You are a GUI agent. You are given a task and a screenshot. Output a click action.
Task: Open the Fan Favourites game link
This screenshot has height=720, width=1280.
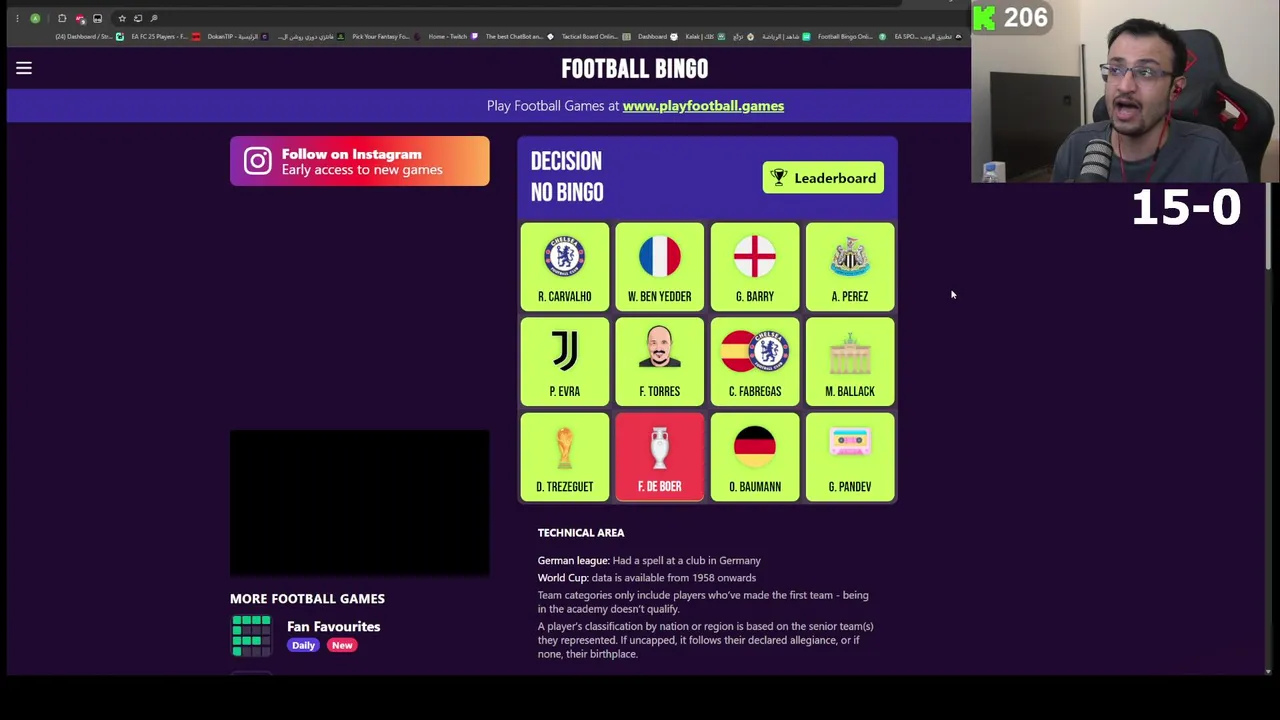point(333,627)
